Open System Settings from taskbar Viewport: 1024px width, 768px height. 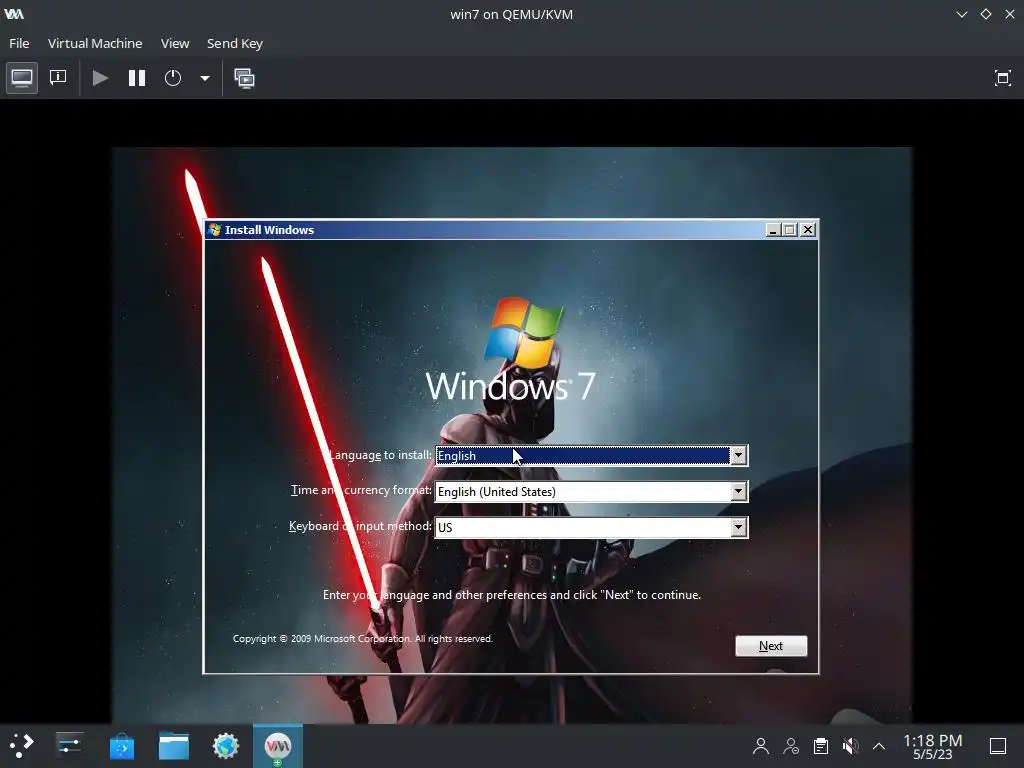point(69,745)
